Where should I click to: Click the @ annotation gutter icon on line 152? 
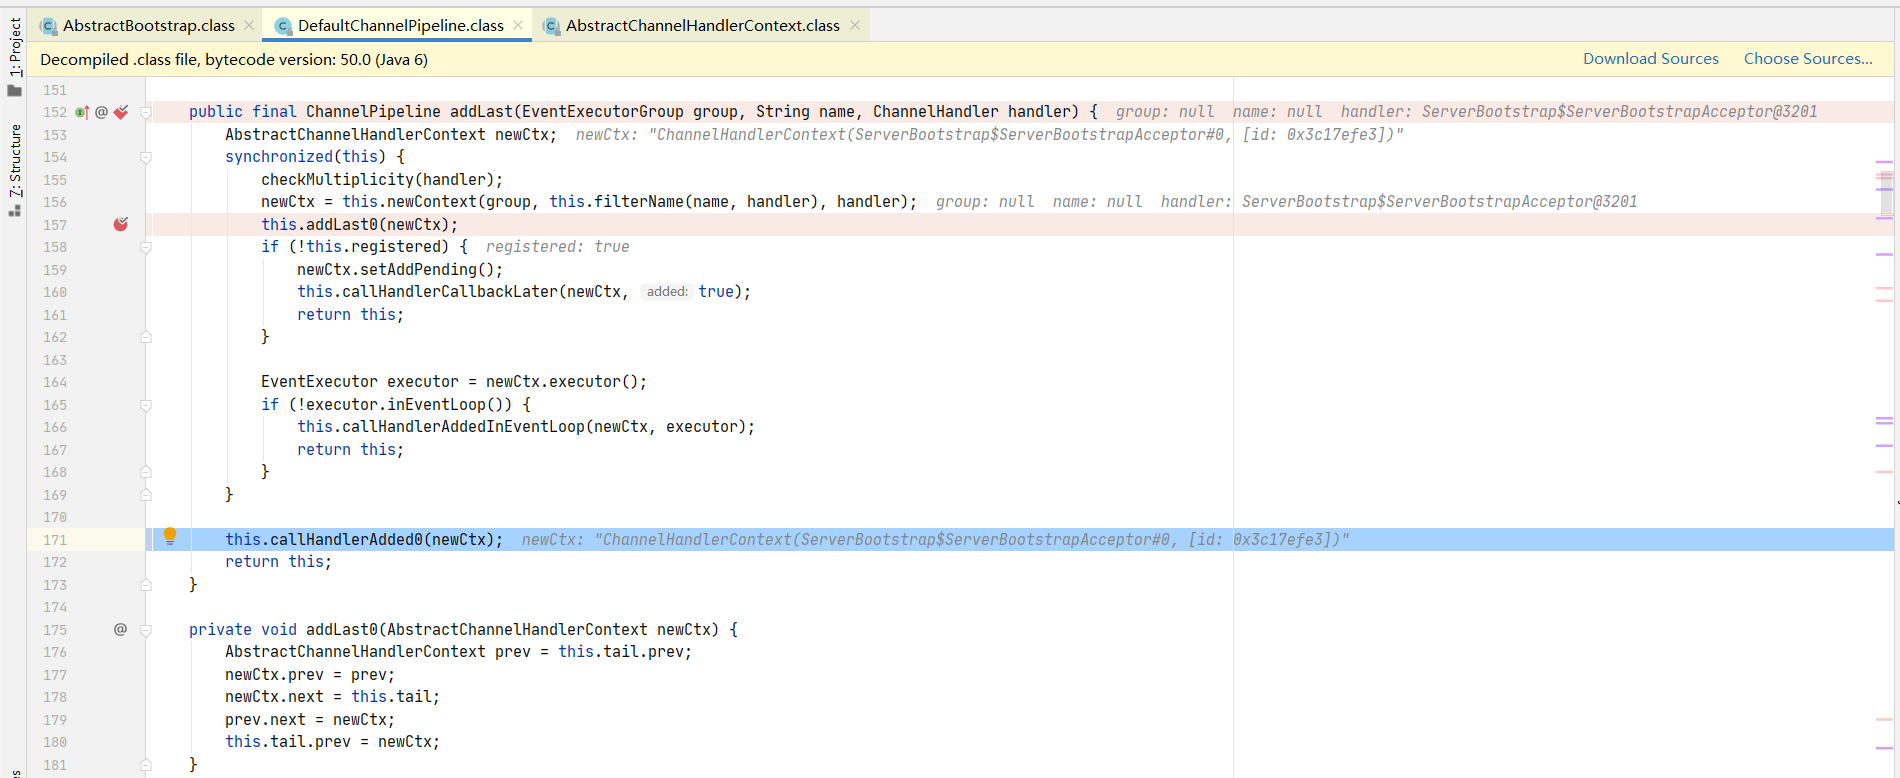coord(101,112)
